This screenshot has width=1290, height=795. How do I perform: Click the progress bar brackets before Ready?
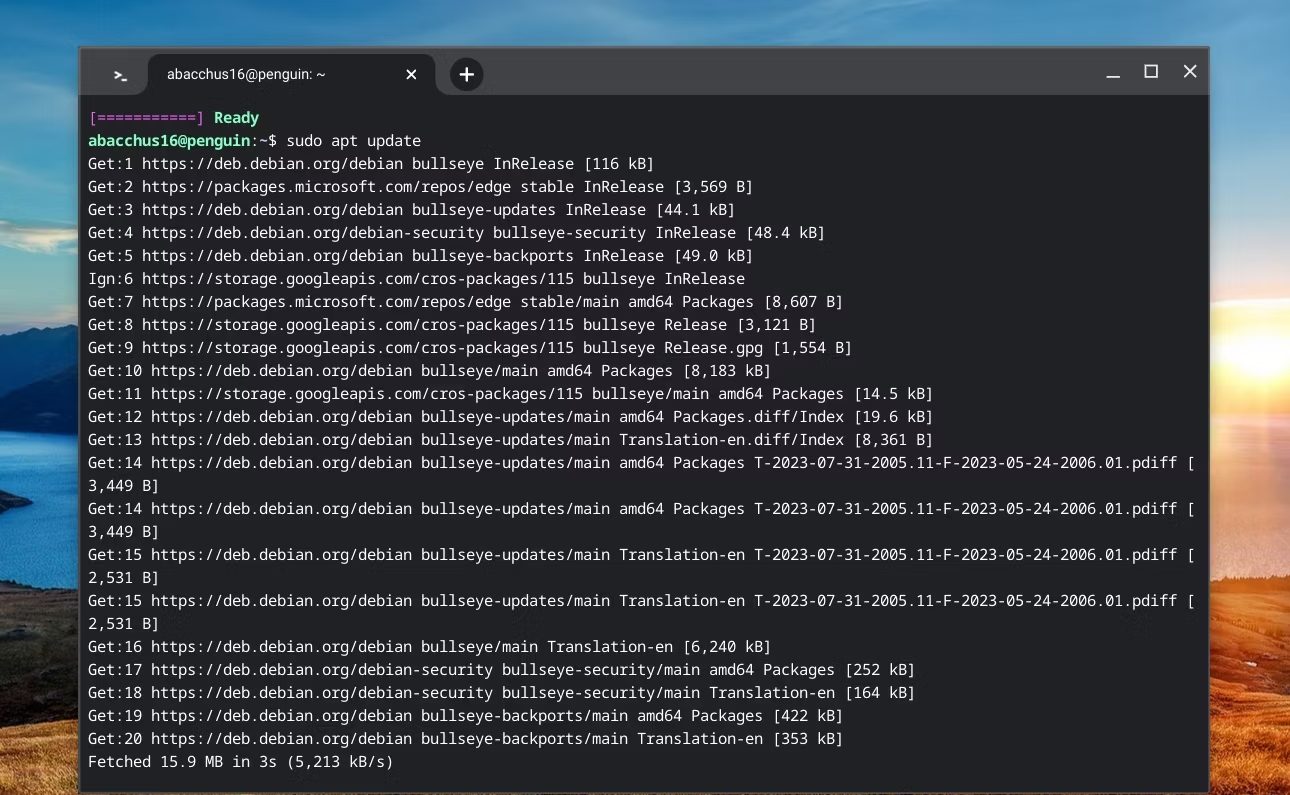tap(146, 118)
